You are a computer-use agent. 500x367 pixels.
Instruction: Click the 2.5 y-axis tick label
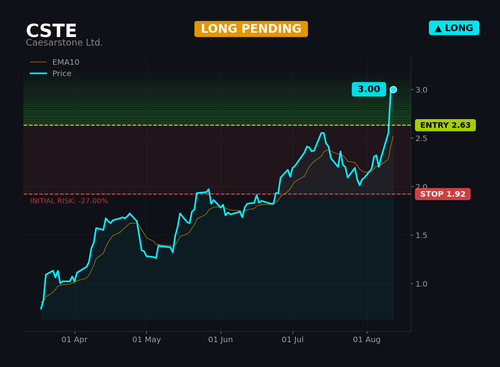pyautogui.click(x=421, y=138)
